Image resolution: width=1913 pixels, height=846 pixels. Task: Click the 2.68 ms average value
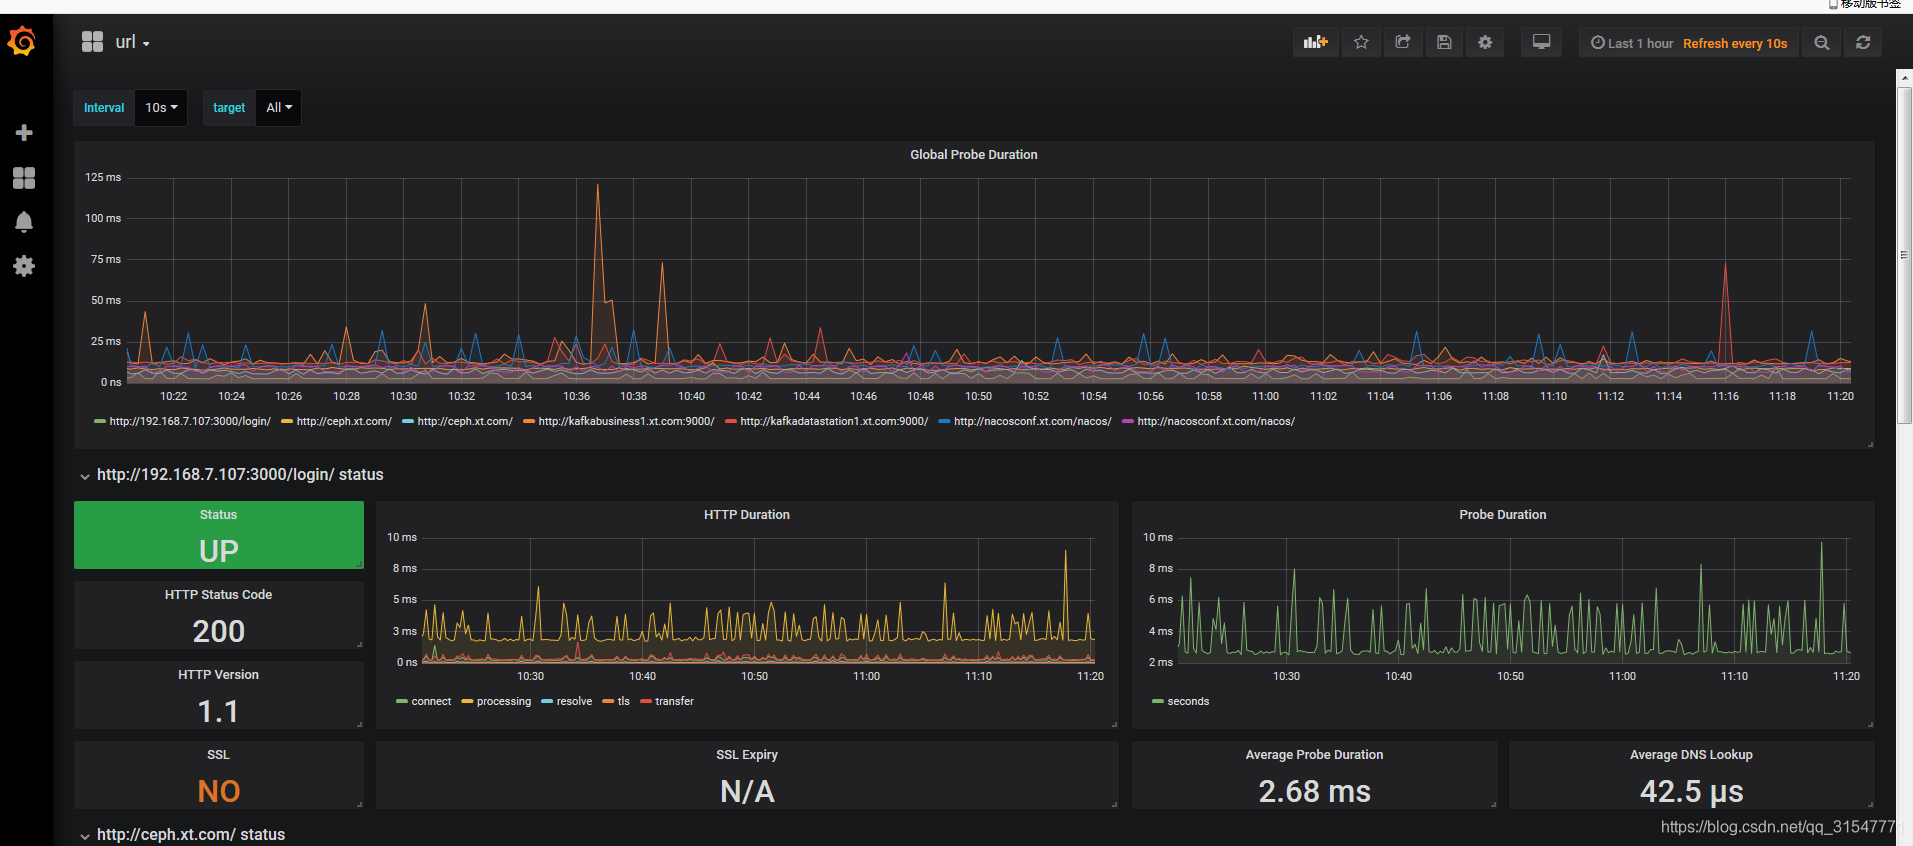[x=1314, y=791]
